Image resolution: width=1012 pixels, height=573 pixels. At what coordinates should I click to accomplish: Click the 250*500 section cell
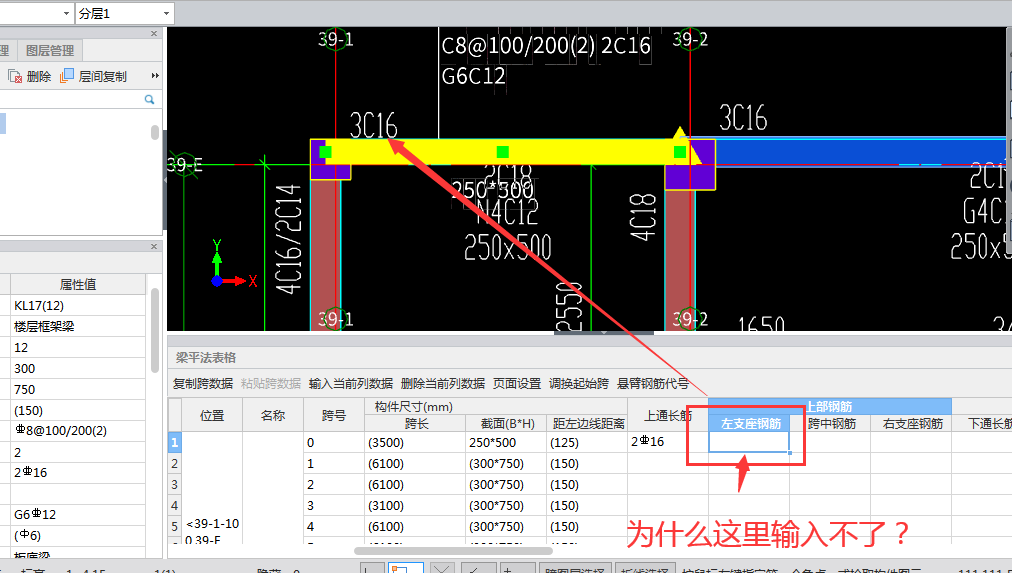[x=507, y=443]
